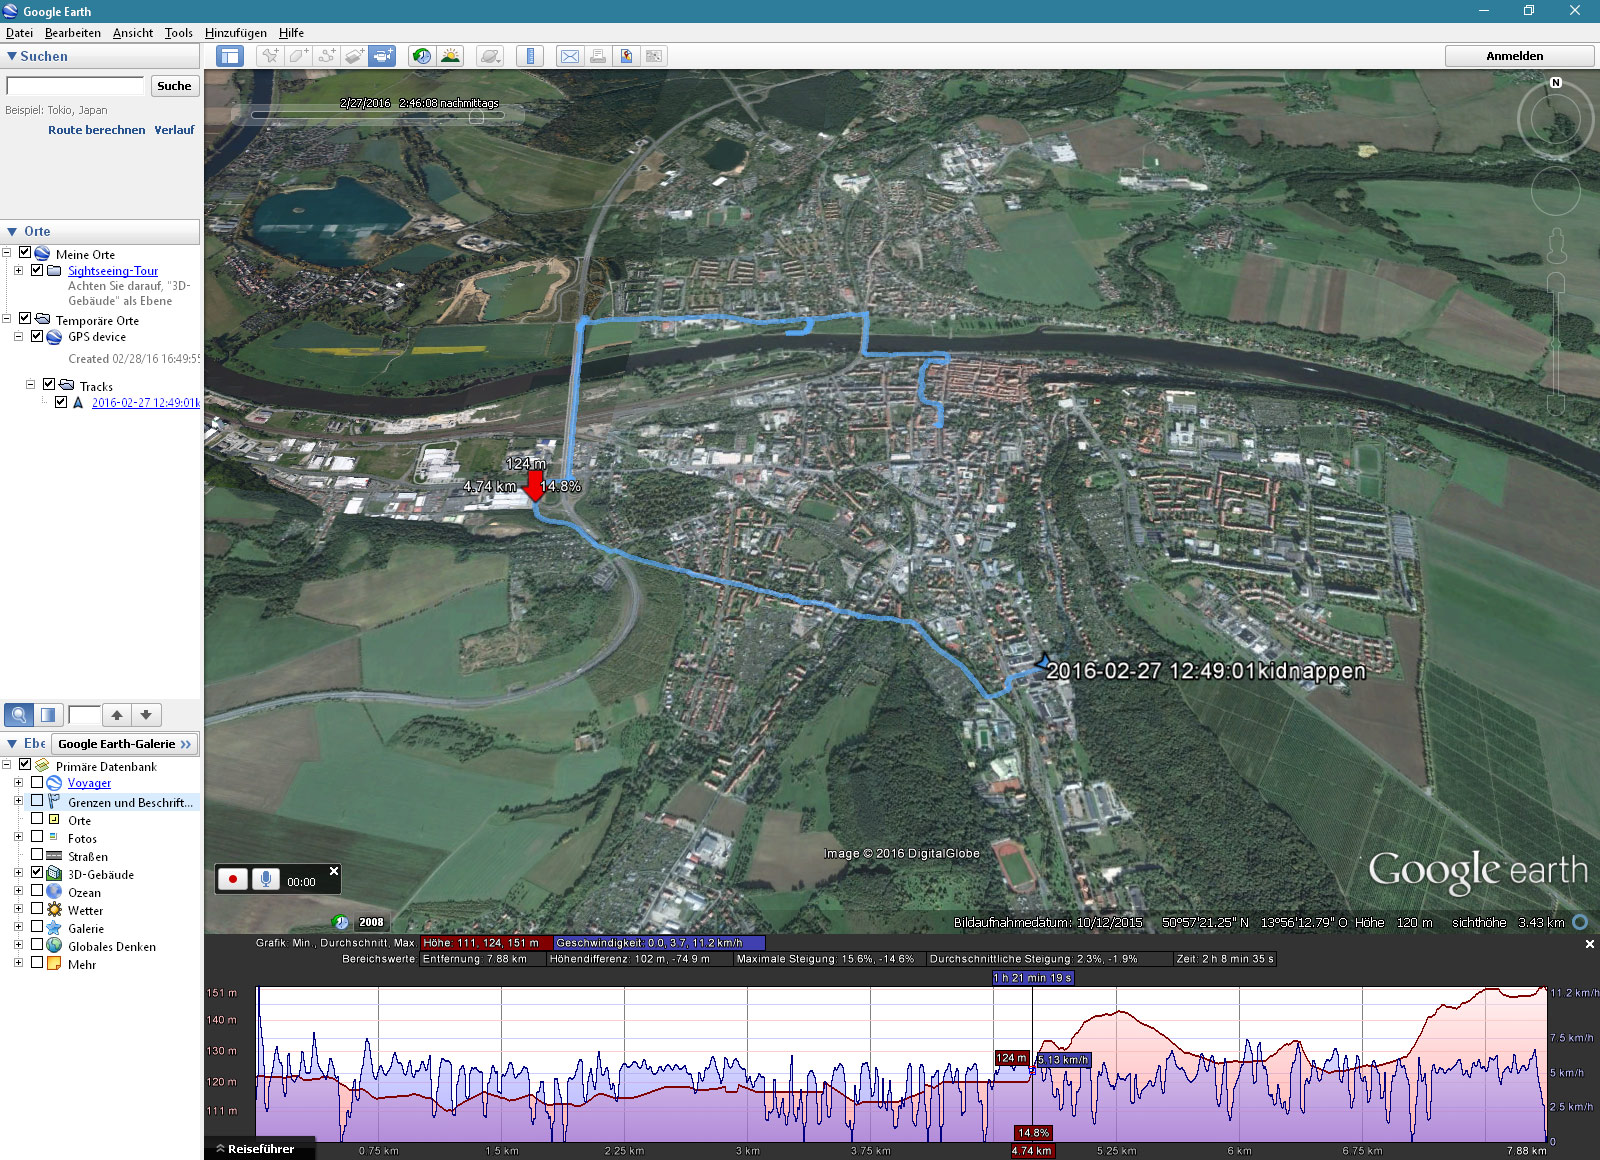
Task: Collapse the Orte panel header
Action: tap(12, 232)
